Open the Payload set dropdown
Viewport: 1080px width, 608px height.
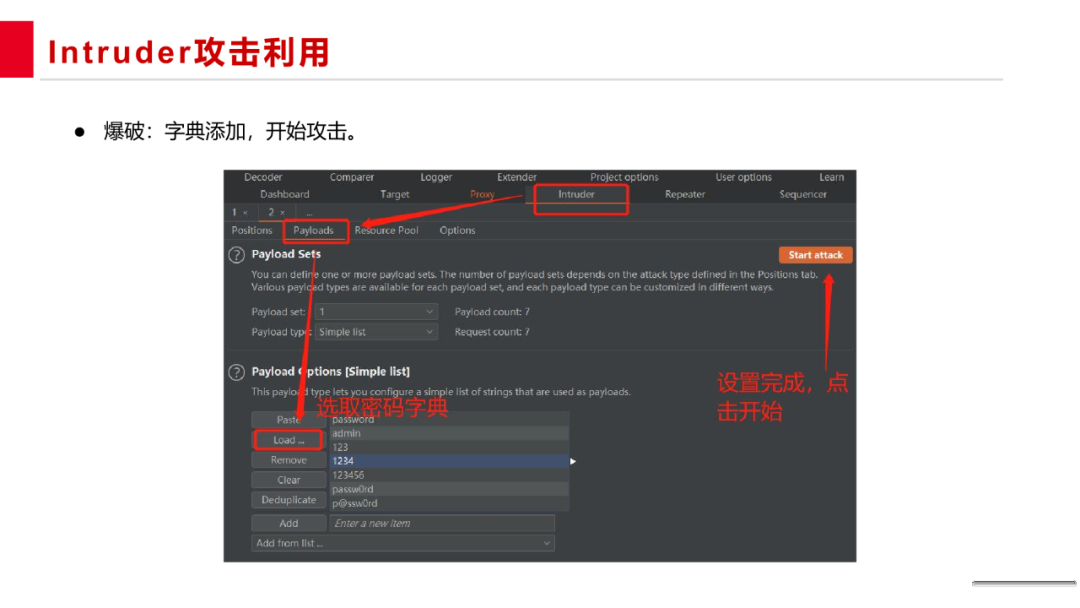click(x=376, y=312)
